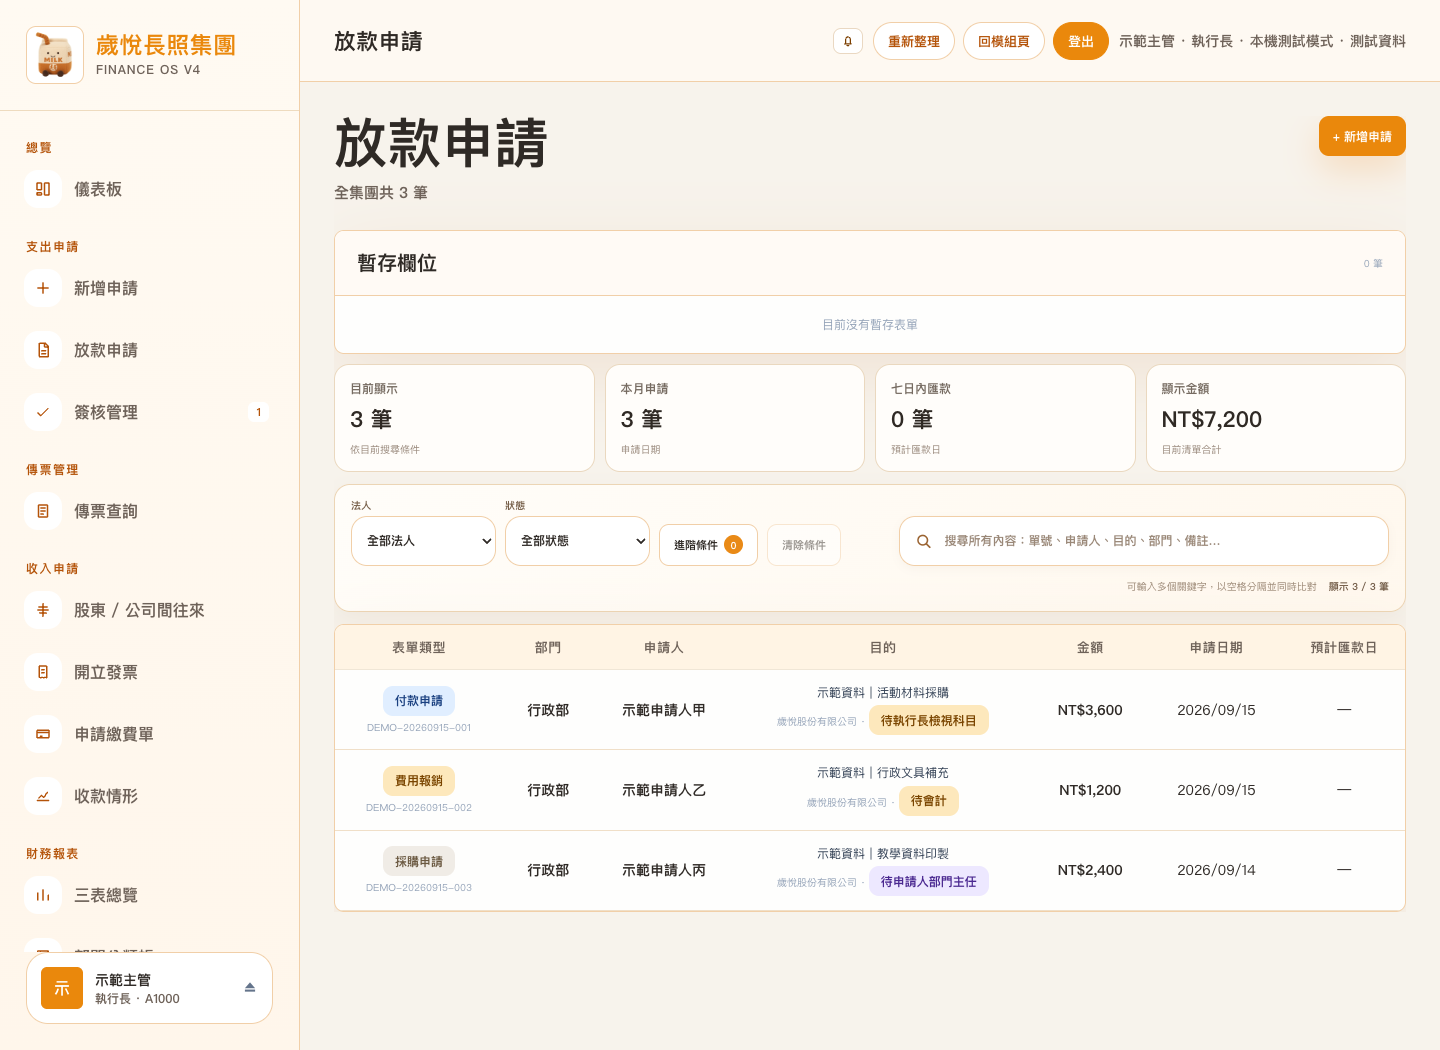Click the 清除條件 button

[x=804, y=545]
